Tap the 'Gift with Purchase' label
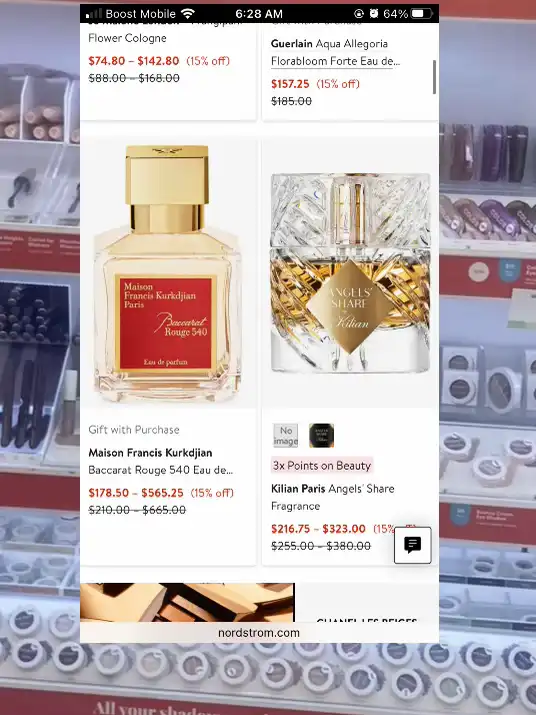This screenshot has height=715, width=536. click(x=134, y=430)
